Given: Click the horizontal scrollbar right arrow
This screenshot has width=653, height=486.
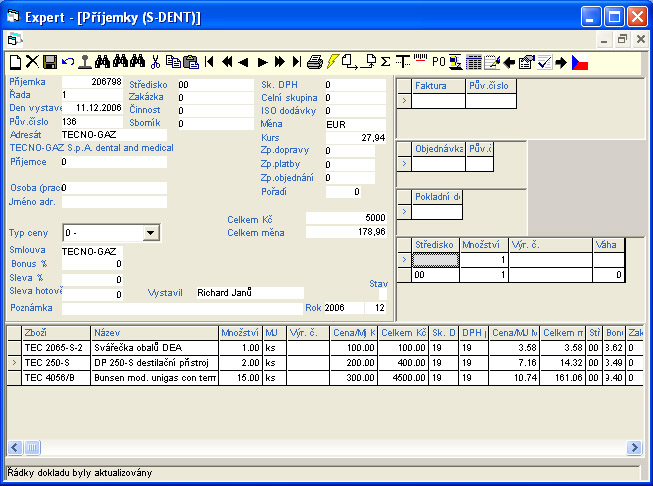Looking at the screenshot, I should point(634,447).
